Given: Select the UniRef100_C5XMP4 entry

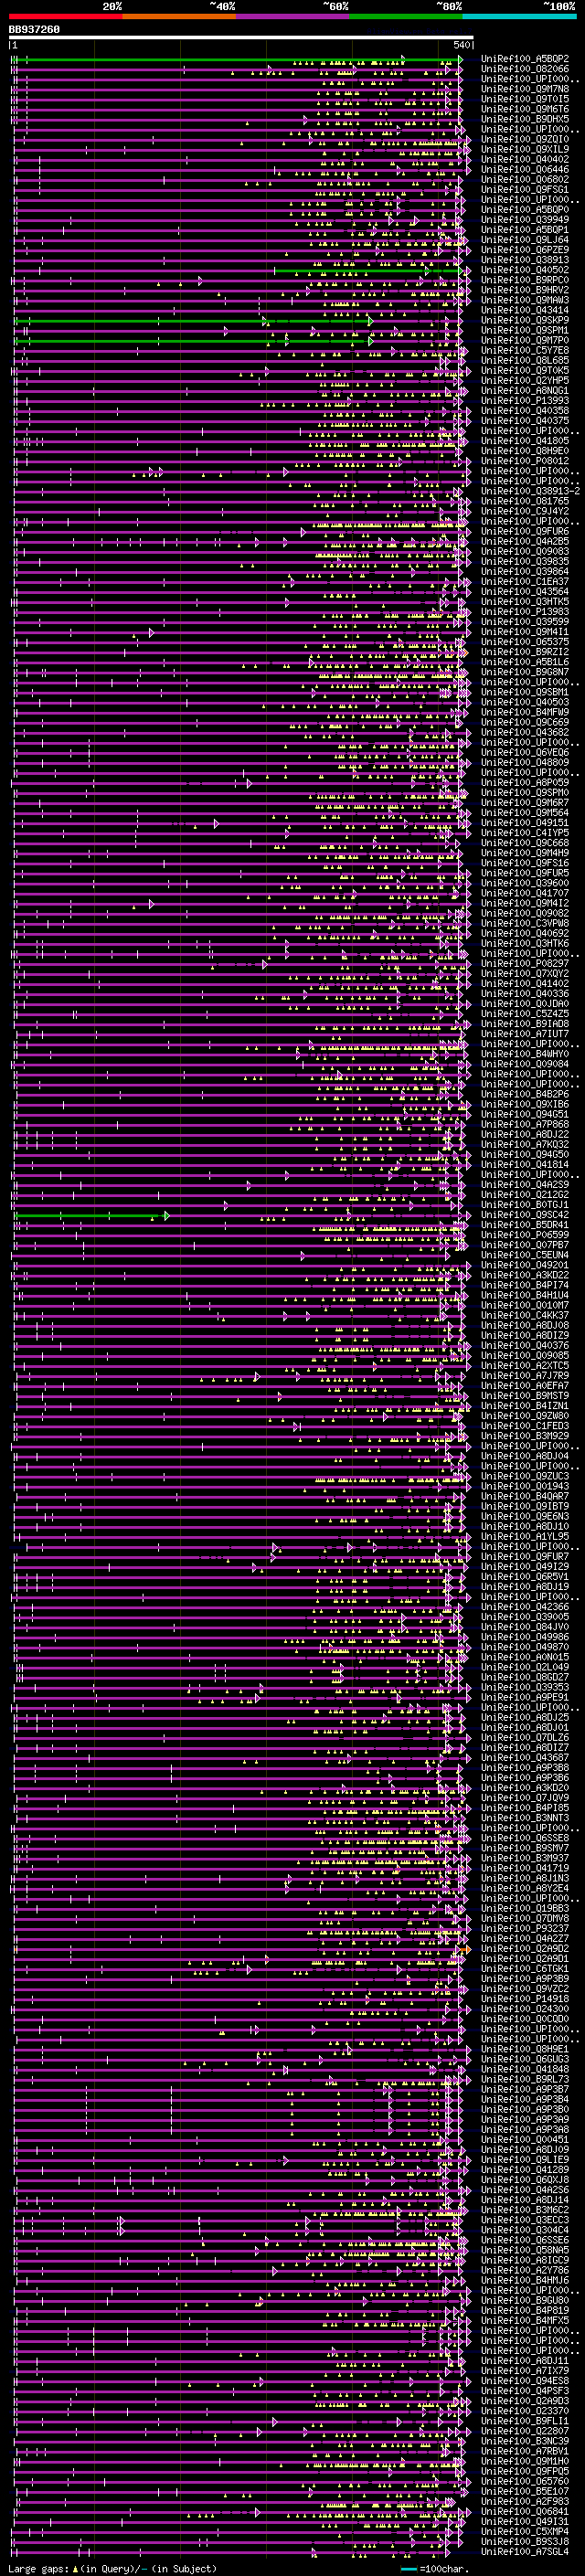Looking at the screenshot, I should (525, 2532).
